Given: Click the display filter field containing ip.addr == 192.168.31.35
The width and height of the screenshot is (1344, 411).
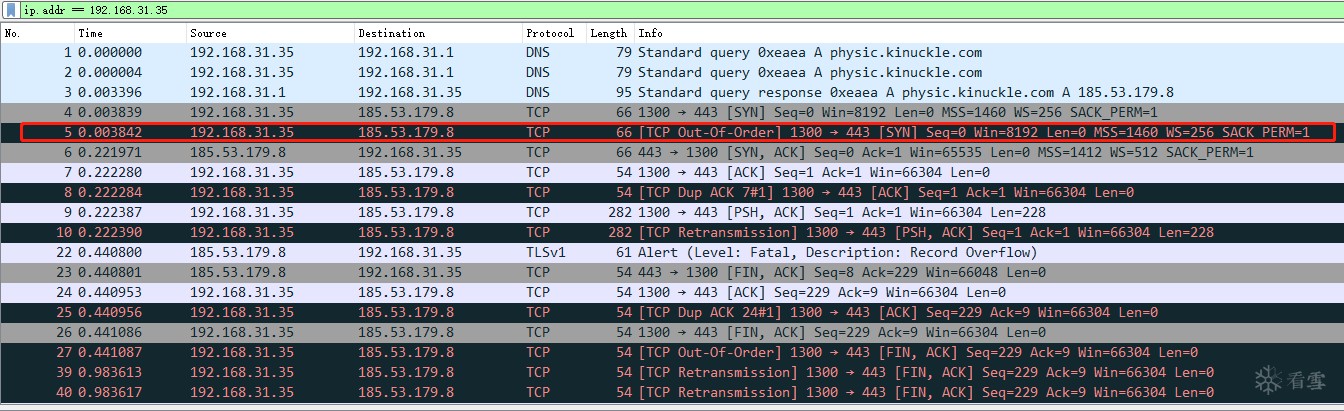Looking at the screenshot, I should click(x=680, y=10).
